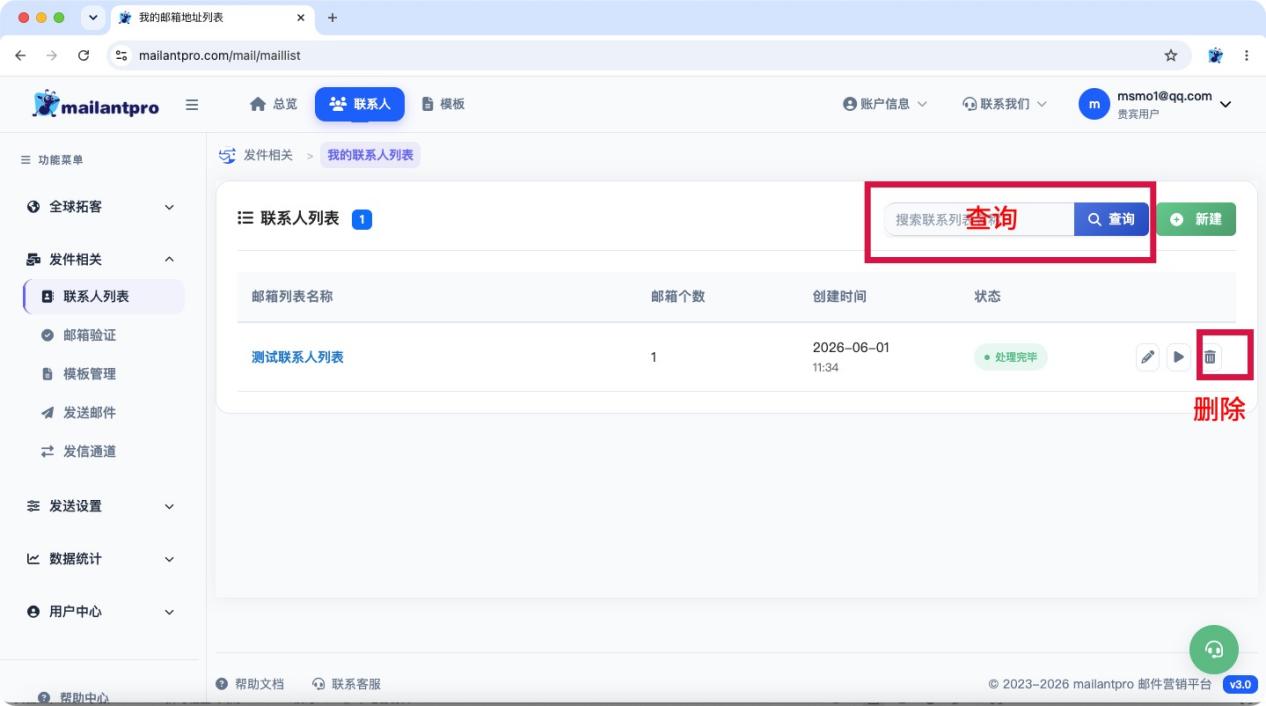
Task: Click the play icon in the list row
Action: (x=1179, y=357)
